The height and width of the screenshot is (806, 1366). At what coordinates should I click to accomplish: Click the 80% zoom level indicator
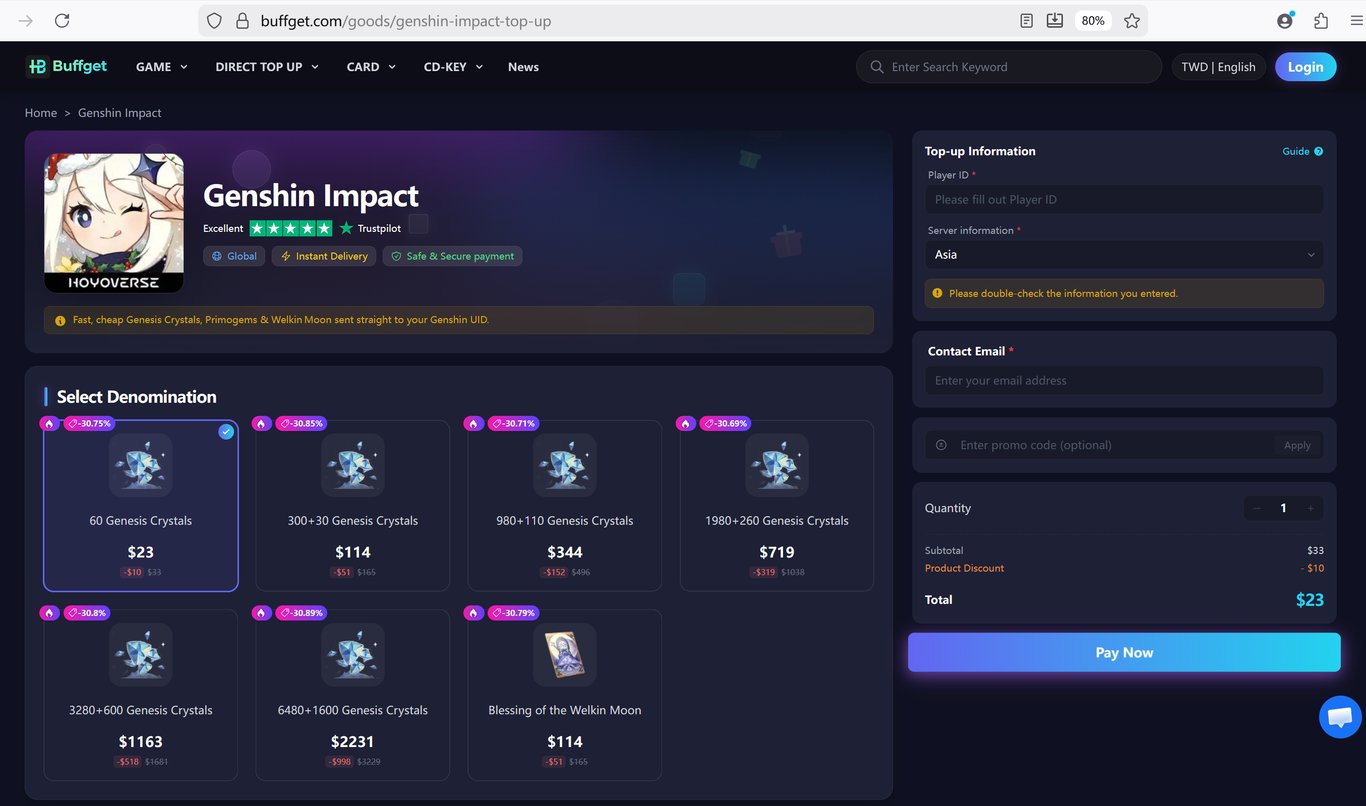(x=1093, y=21)
